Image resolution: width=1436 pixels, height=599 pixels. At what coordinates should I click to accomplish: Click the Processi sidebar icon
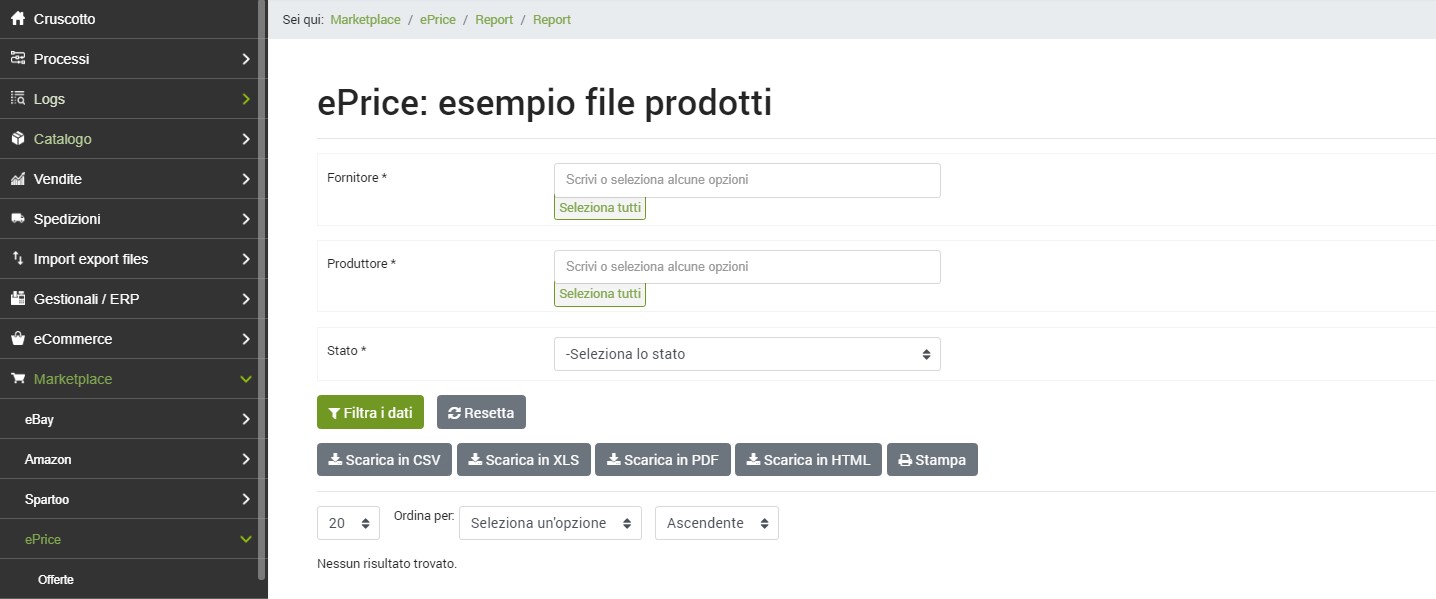point(17,59)
